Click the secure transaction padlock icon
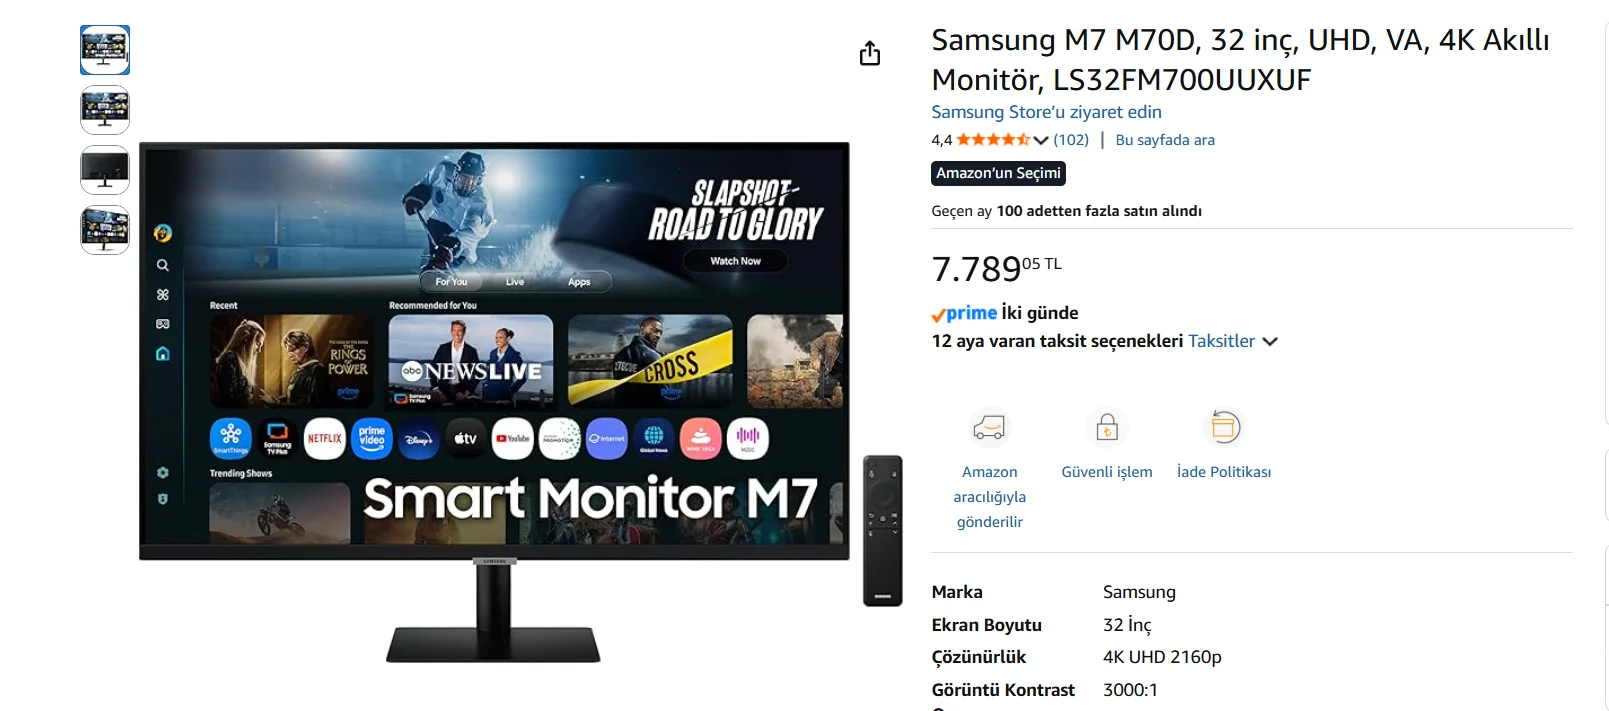Screen dimensions: 1609x711 pos(1107,428)
